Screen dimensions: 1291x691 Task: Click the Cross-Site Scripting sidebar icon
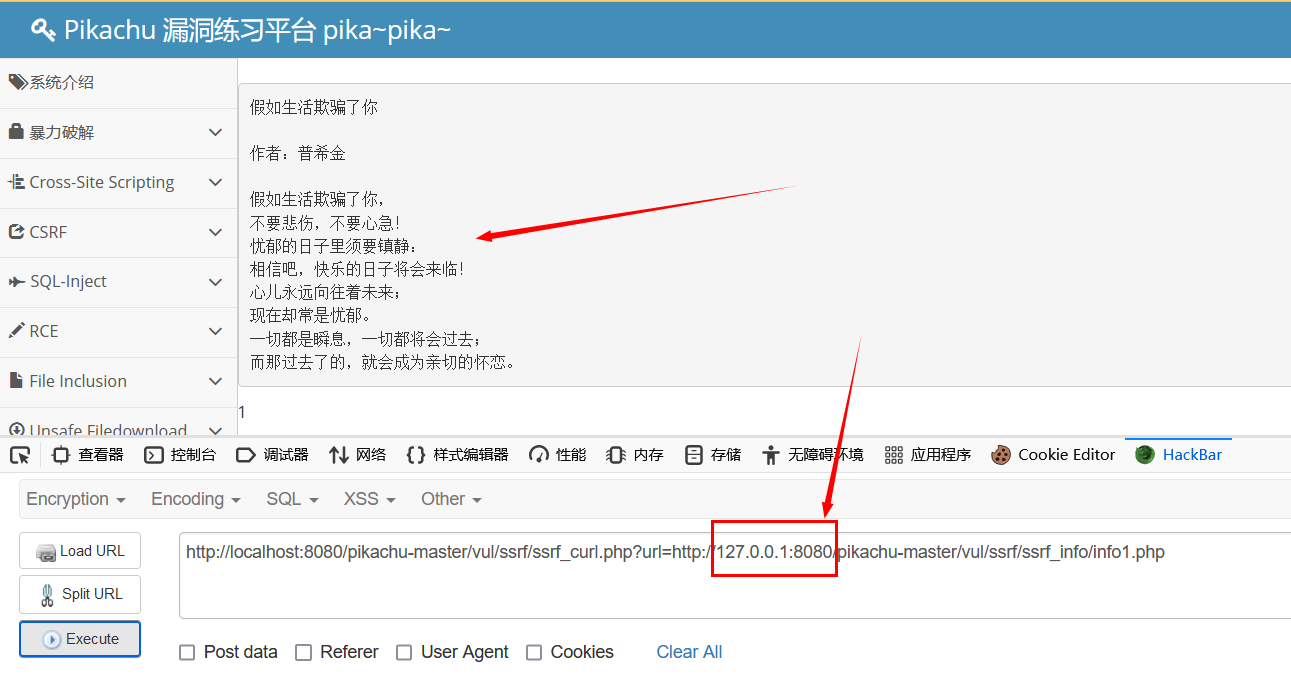pyautogui.click(x=16, y=182)
